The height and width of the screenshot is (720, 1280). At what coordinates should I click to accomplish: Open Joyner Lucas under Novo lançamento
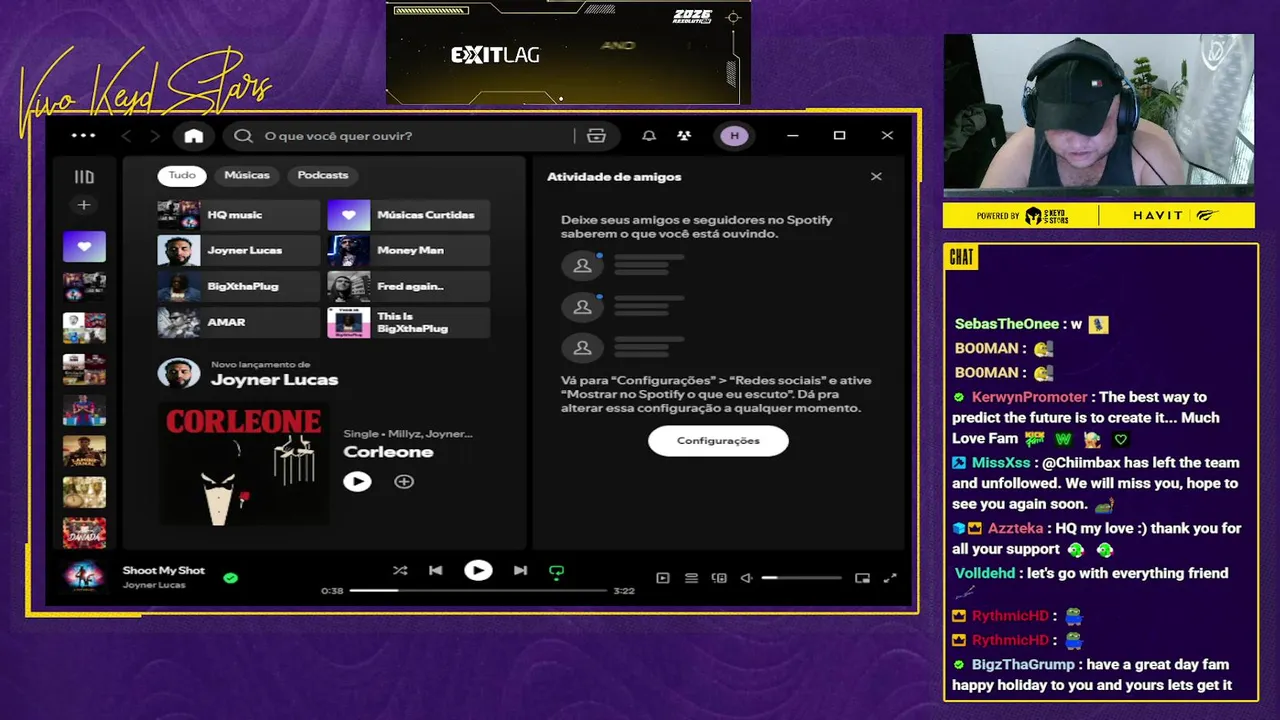(x=274, y=380)
